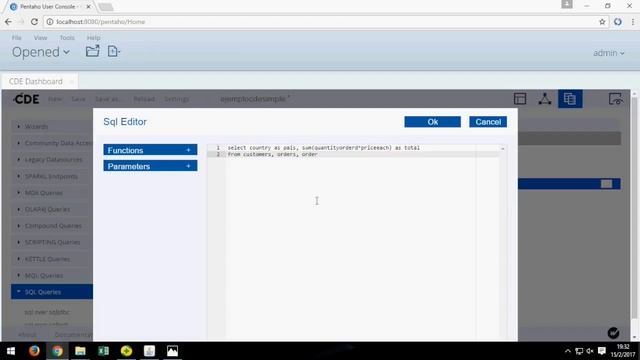The height and width of the screenshot is (360, 640).
Task: Expand the KETTLE Queries group
Action: pyautogui.click(x=52, y=259)
